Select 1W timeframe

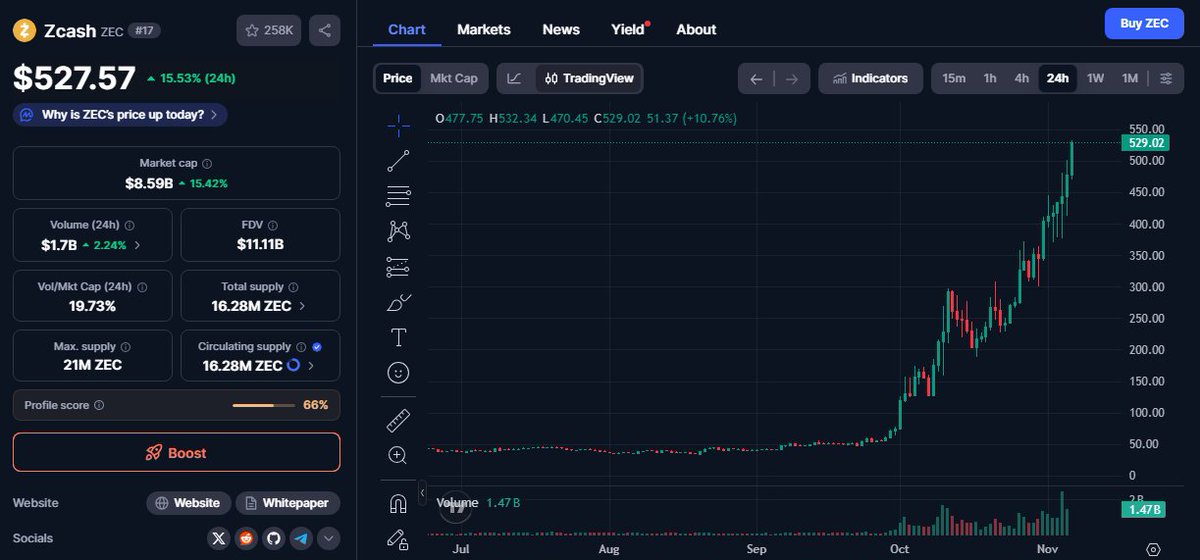[1095, 78]
